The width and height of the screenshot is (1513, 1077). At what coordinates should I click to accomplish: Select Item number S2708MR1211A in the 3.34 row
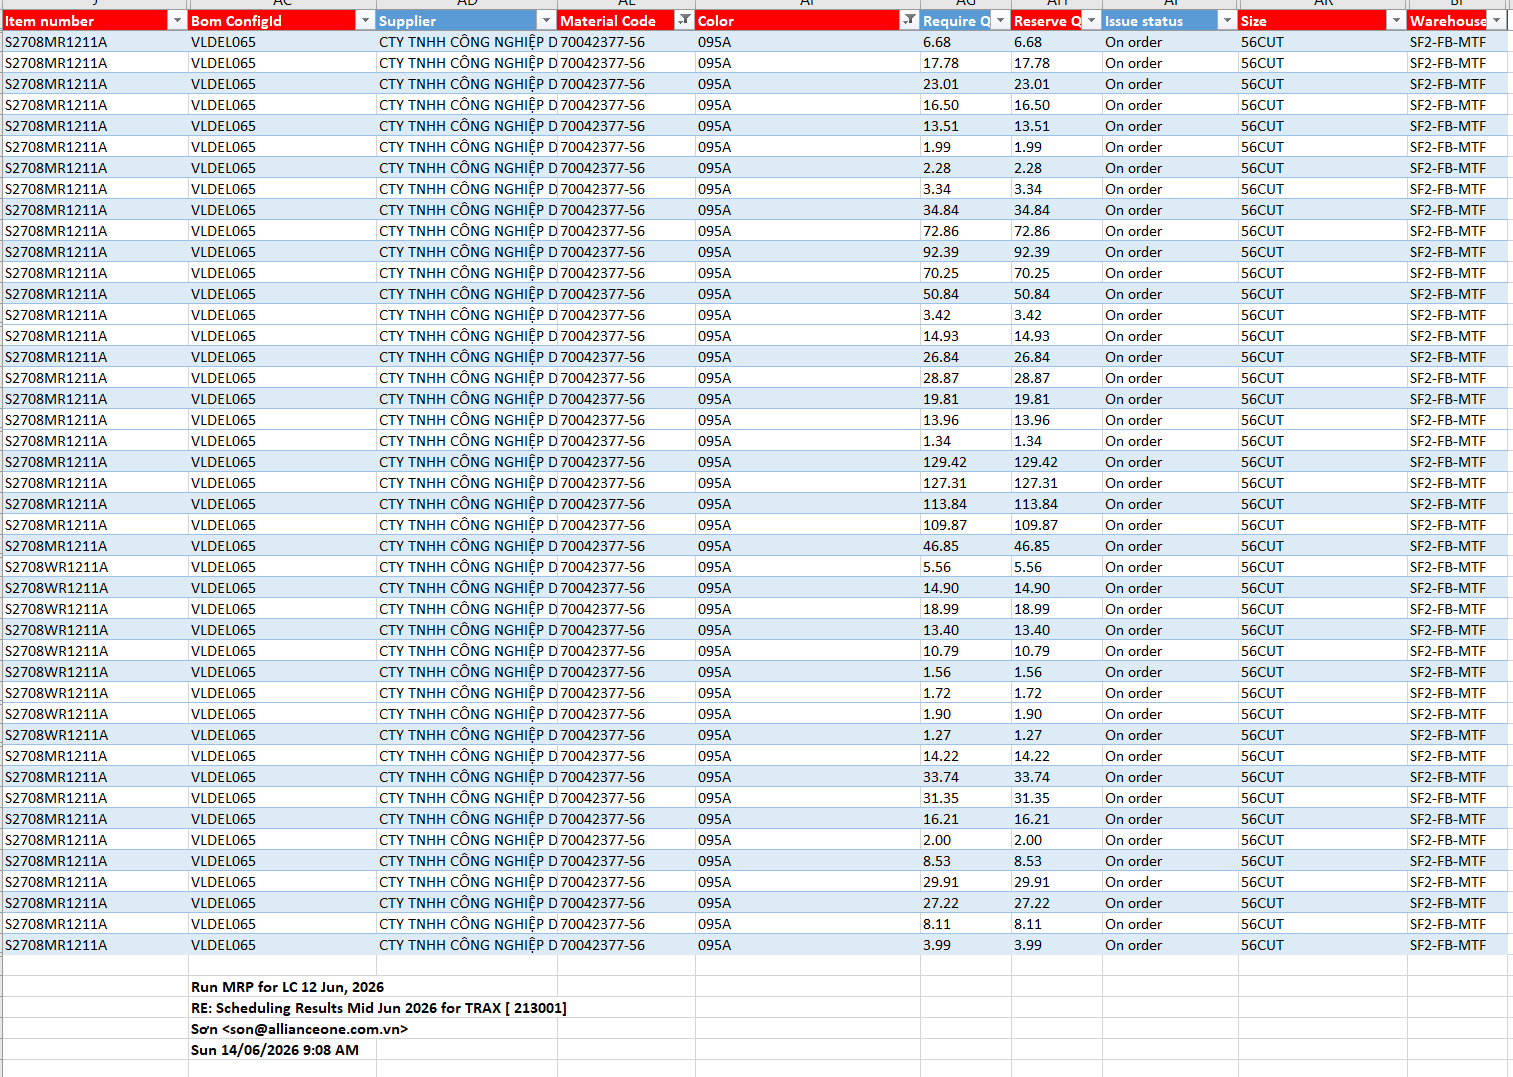pyautogui.click(x=94, y=189)
